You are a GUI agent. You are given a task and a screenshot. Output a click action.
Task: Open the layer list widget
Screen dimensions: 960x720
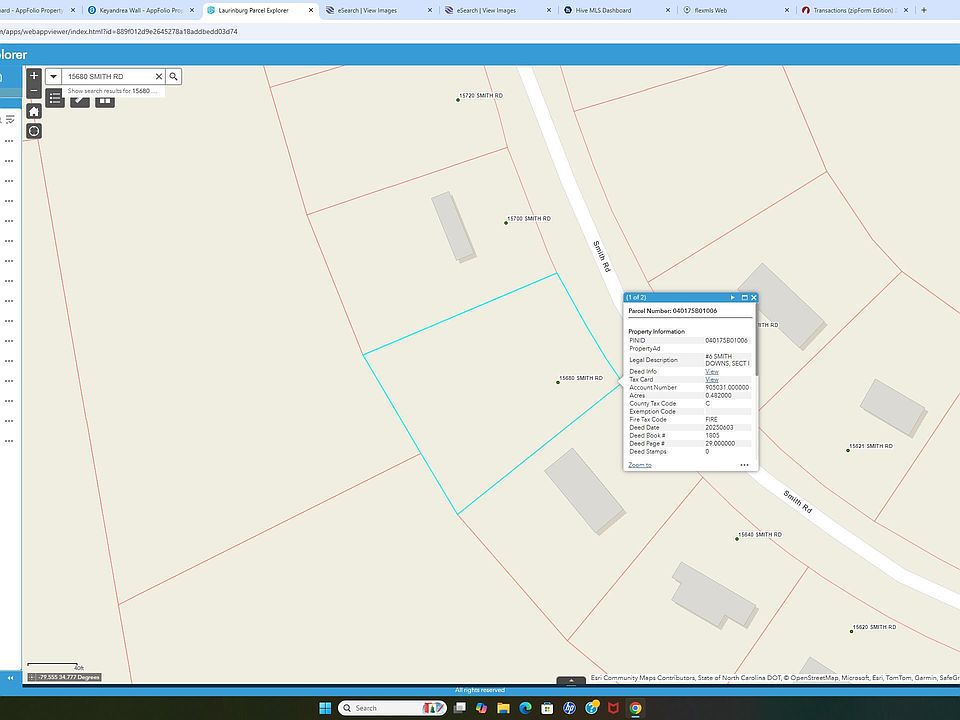tap(55, 98)
